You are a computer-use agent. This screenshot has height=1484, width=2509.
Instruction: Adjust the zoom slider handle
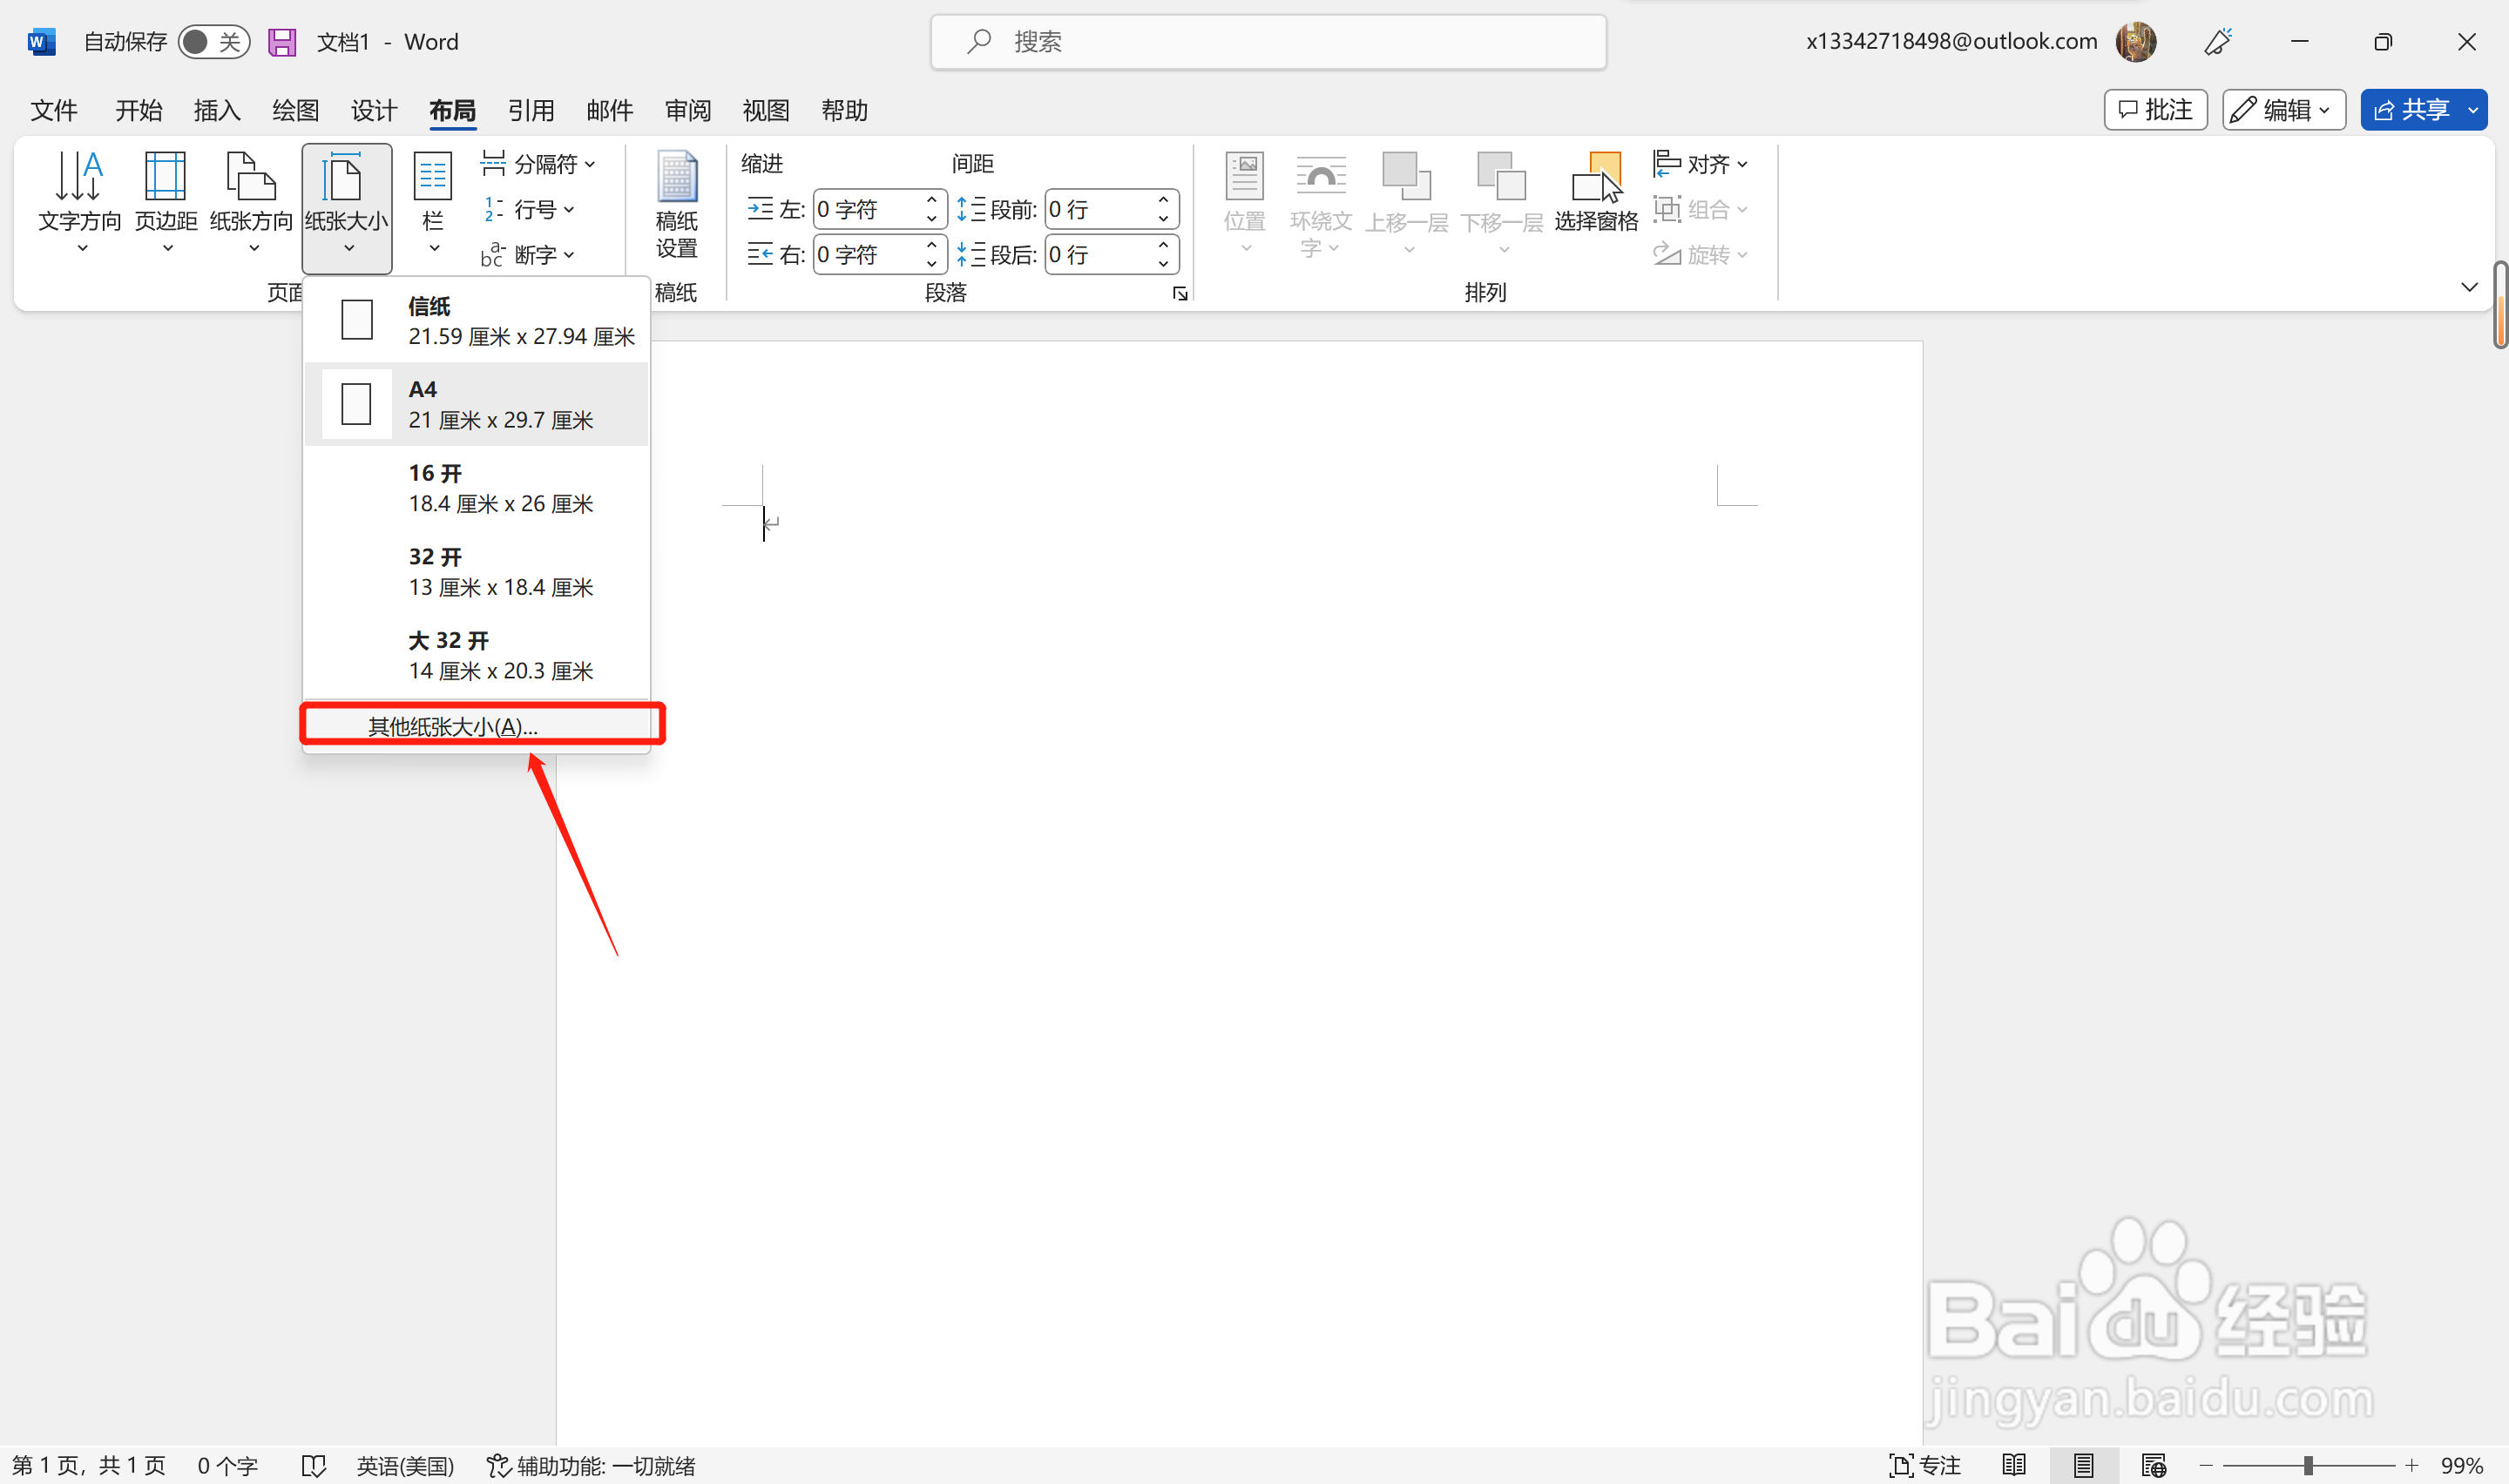click(x=2308, y=1466)
